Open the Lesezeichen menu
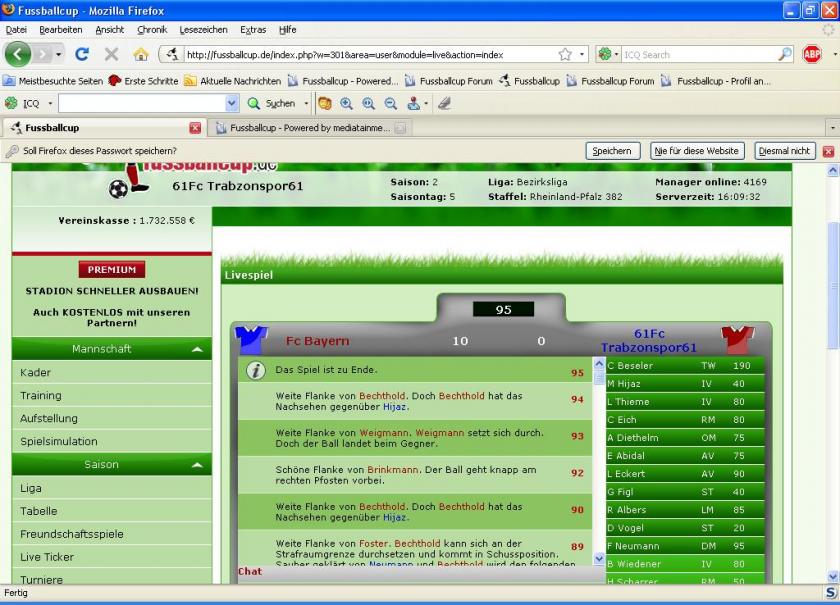The width and height of the screenshot is (840, 605). point(203,30)
